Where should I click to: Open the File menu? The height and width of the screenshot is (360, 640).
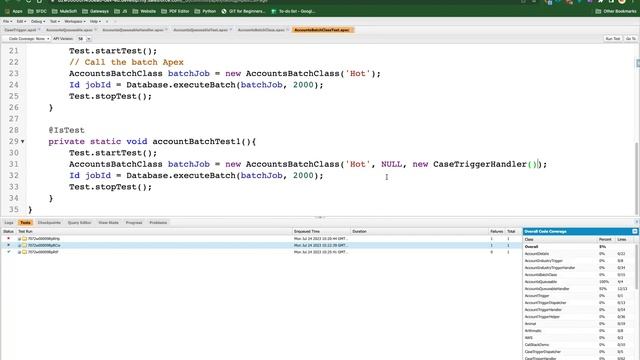coord(7,21)
